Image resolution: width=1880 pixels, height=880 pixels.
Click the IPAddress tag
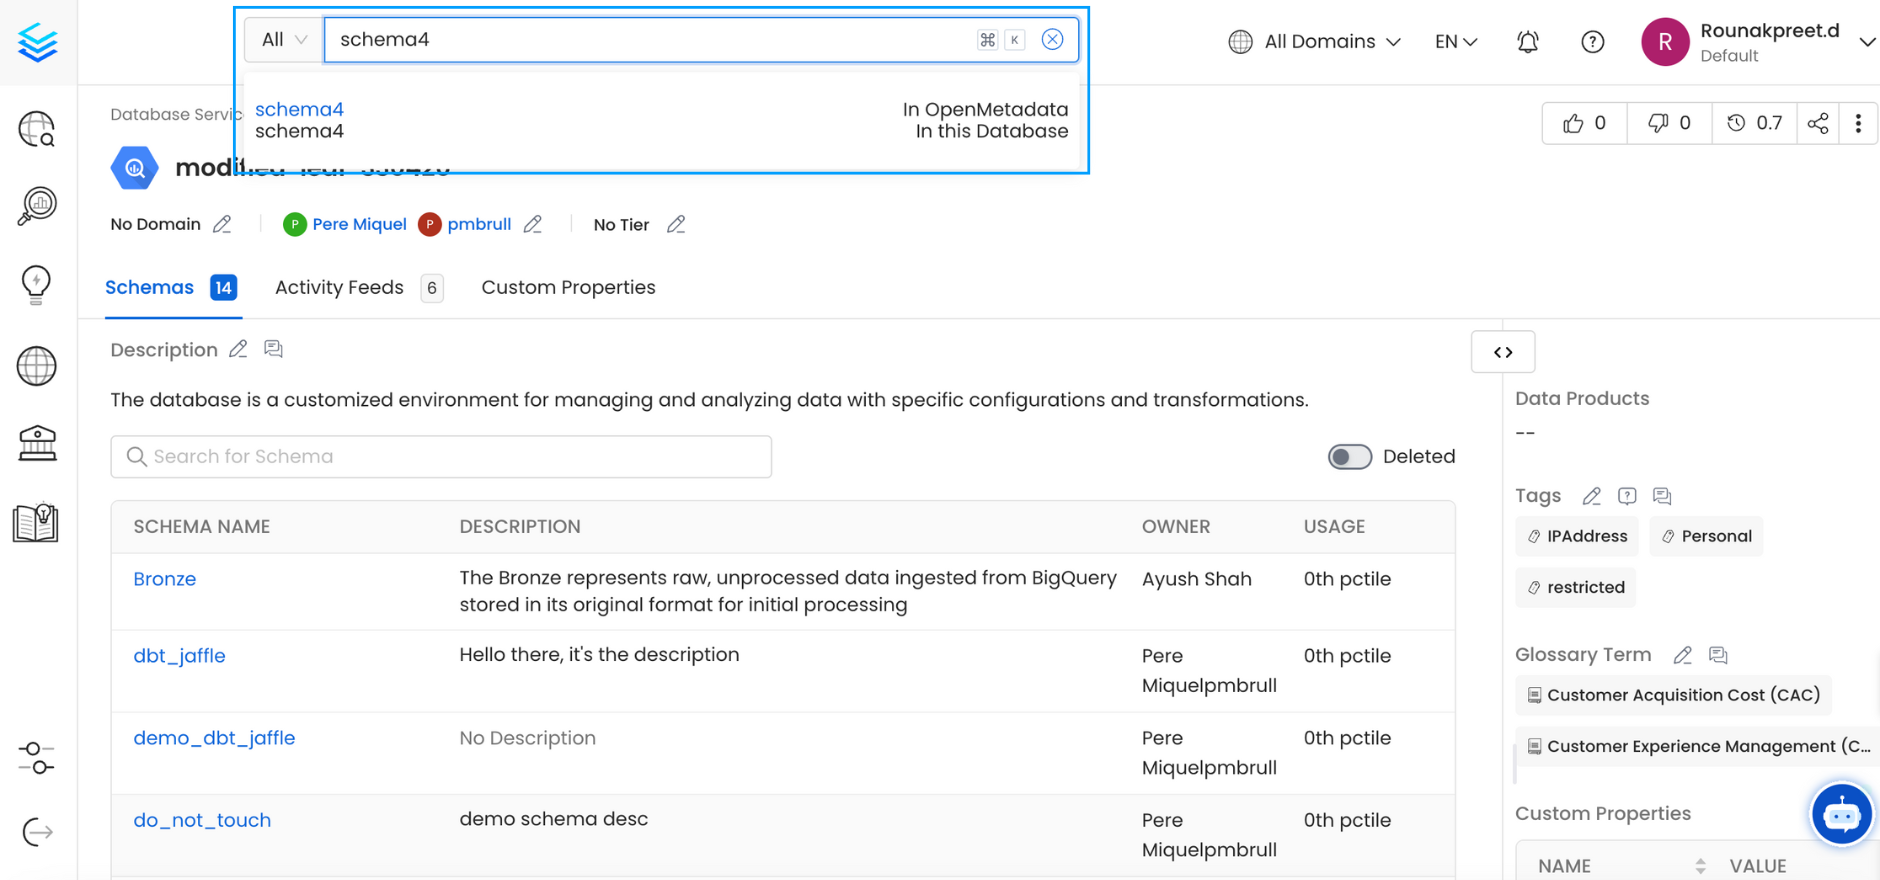tap(1577, 536)
